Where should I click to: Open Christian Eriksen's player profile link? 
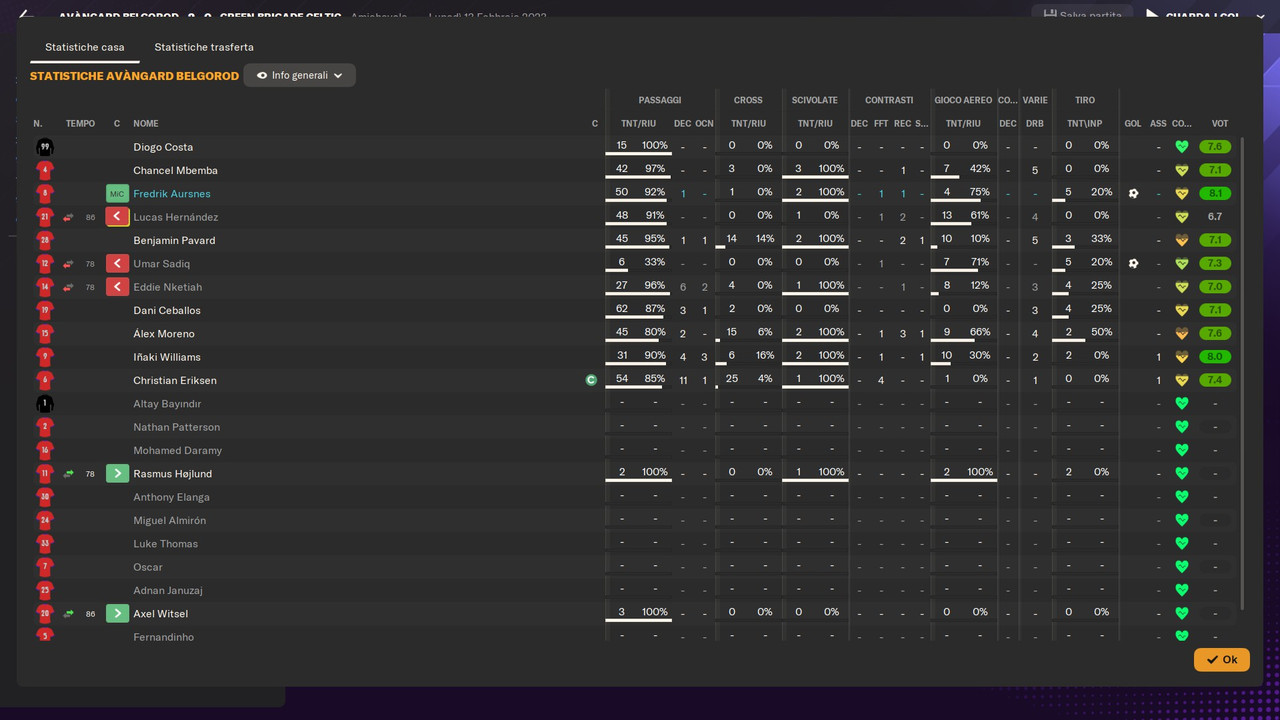click(175, 381)
